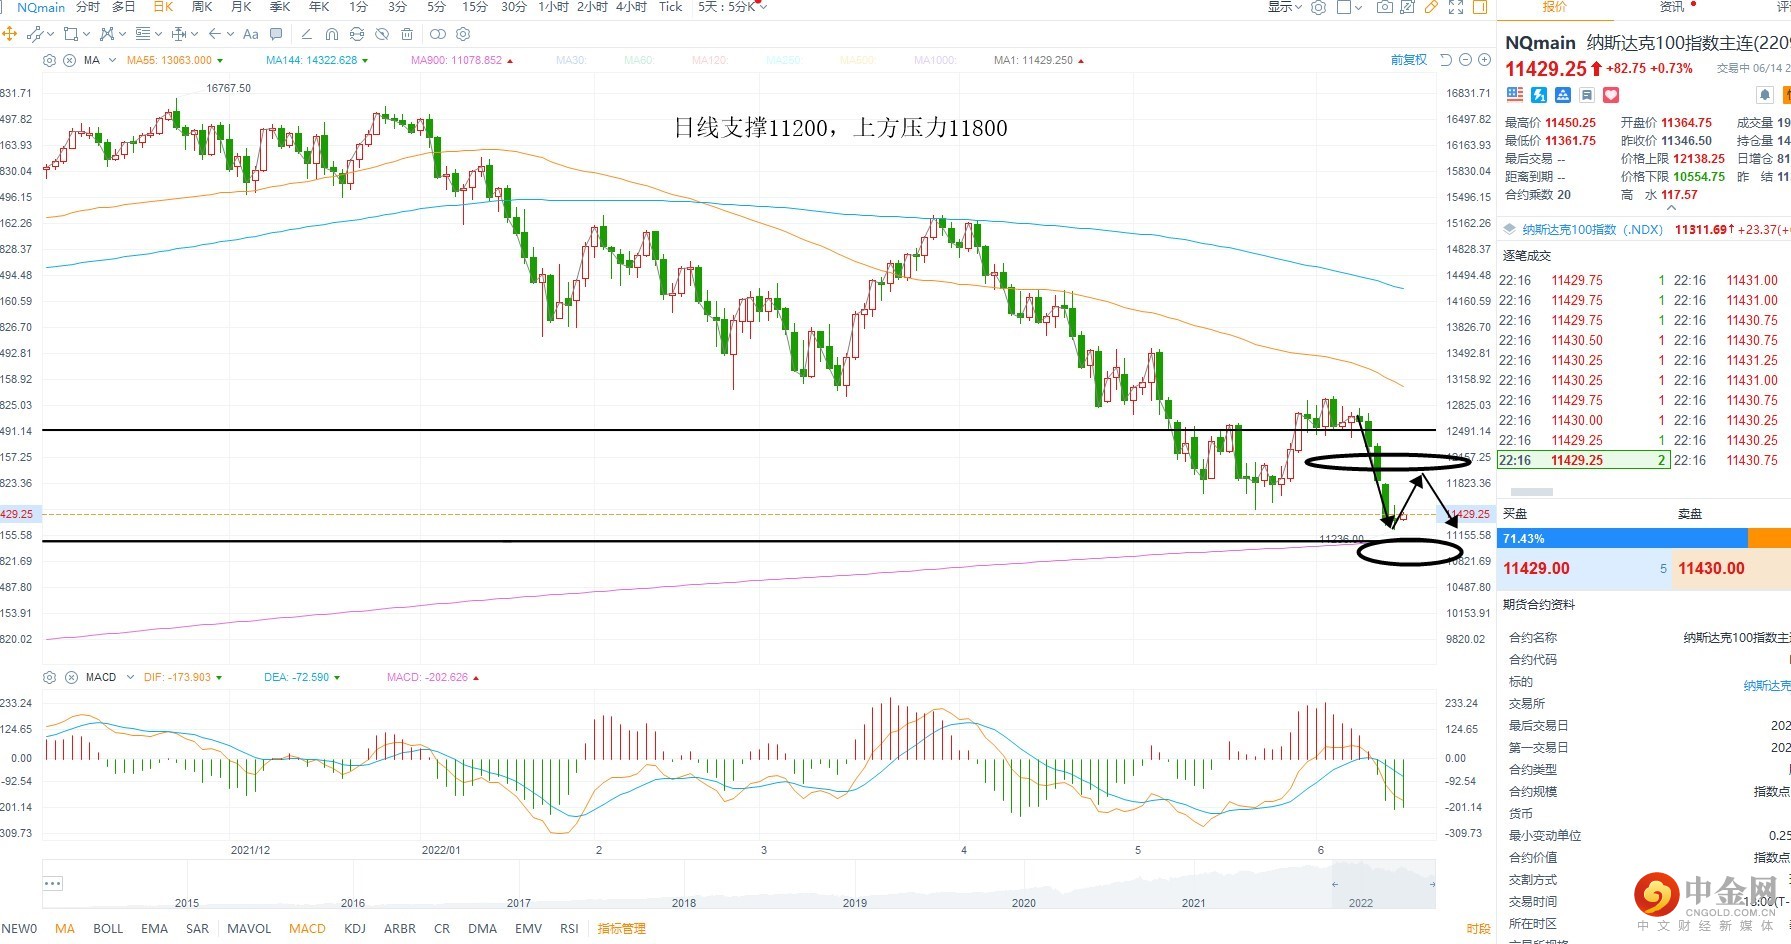Toggle the SAR indicator
The width and height of the screenshot is (1791, 944).
coord(198,928)
